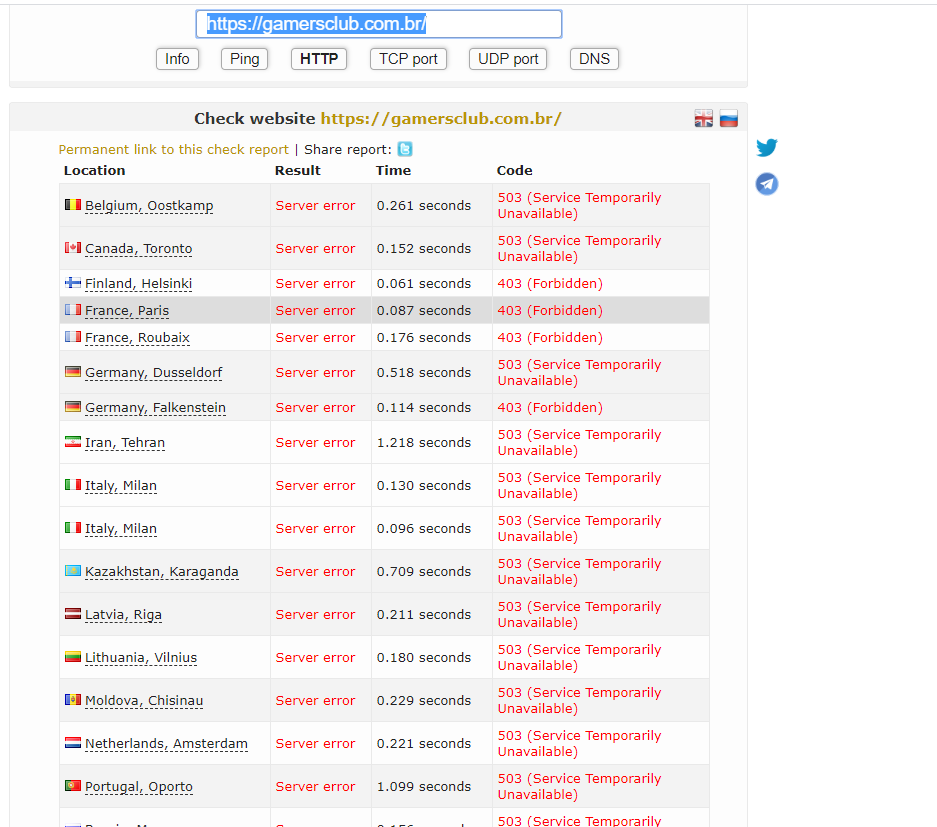Click Canada, Toronto location link
The image size is (937, 827).
pyautogui.click(x=139, y=249)
